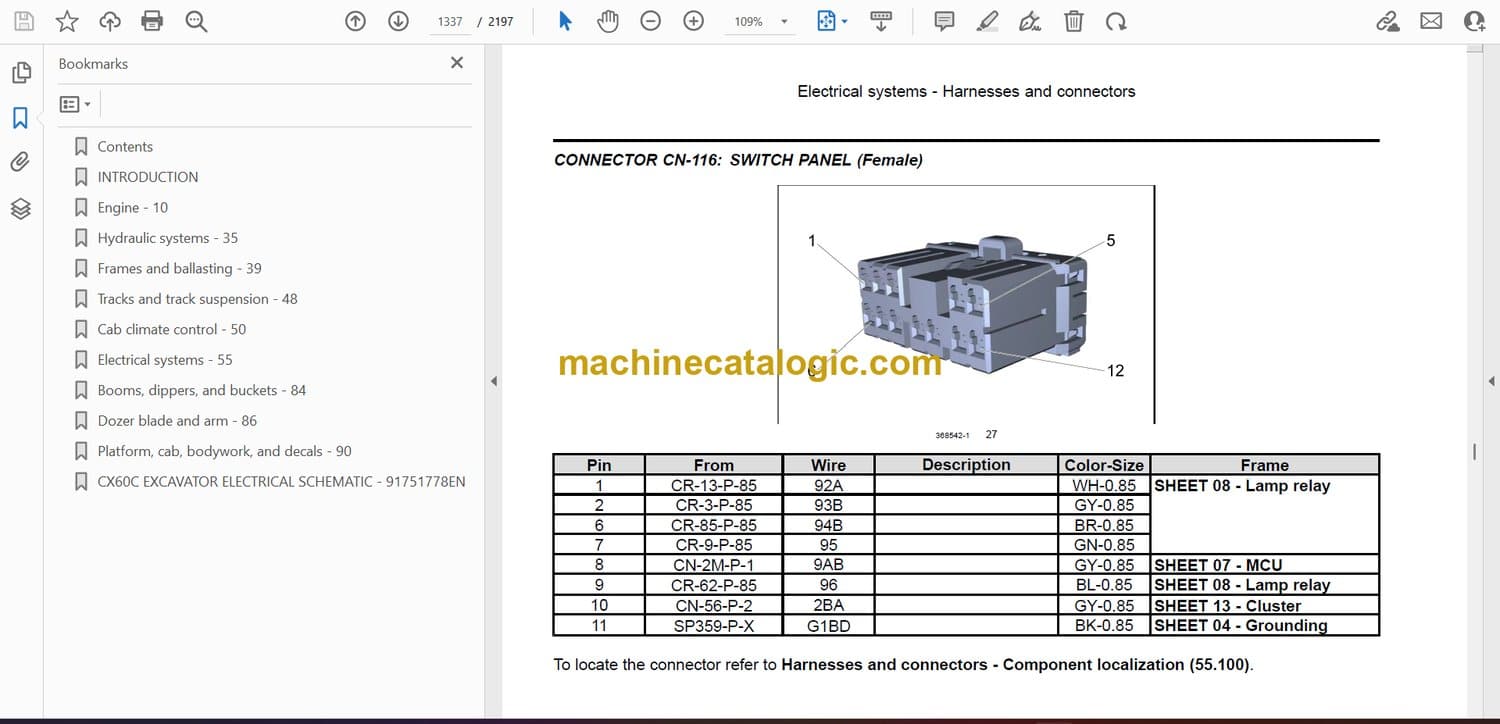
Task: Toggle the Attachments paperclip panel
Action: [21, 162]
